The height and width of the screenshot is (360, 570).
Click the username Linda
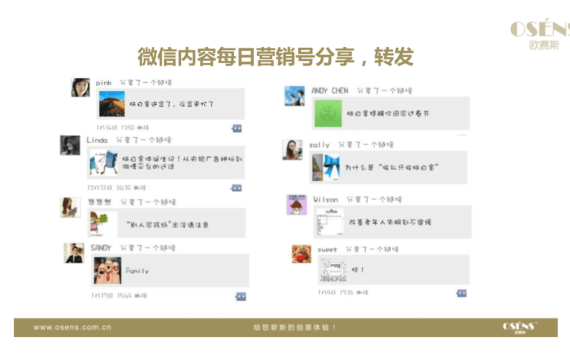(x=97, y=140)
